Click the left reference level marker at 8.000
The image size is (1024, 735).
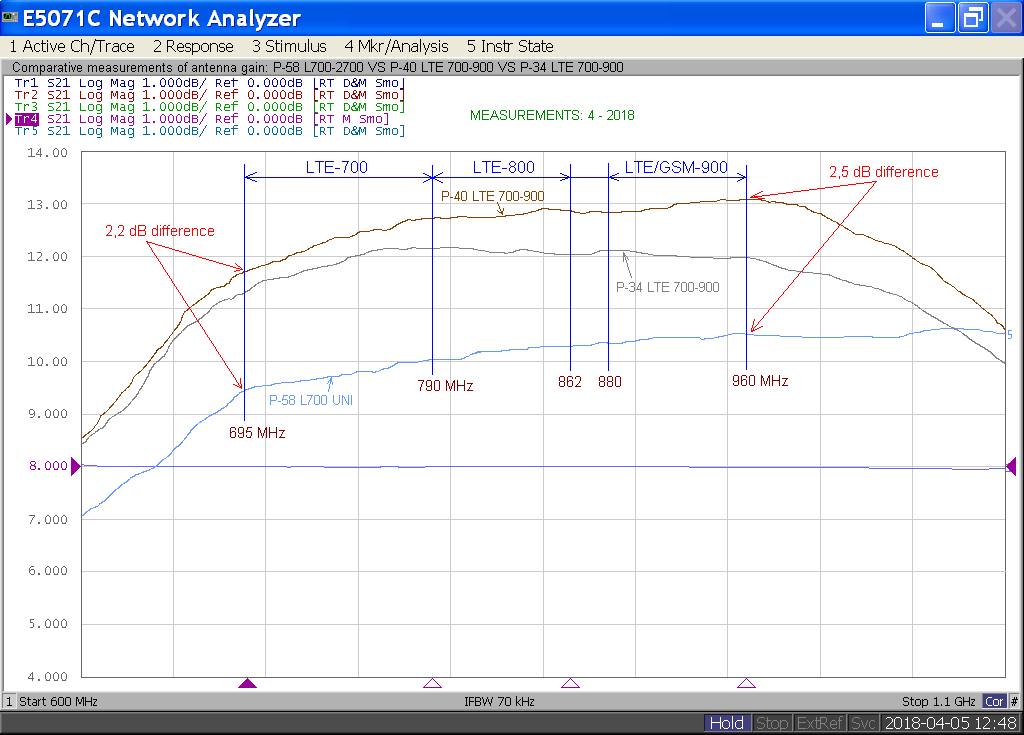click(x=75, y=466)
